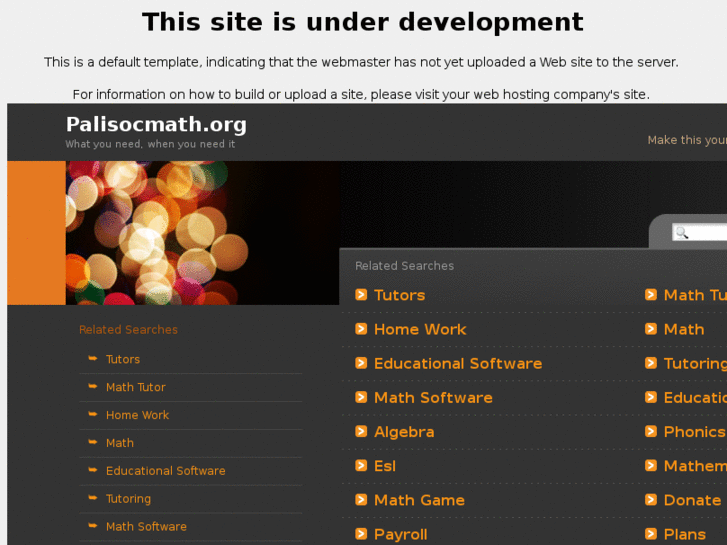
Task: Open the large Home Work related search
Action: click(420, 329)
